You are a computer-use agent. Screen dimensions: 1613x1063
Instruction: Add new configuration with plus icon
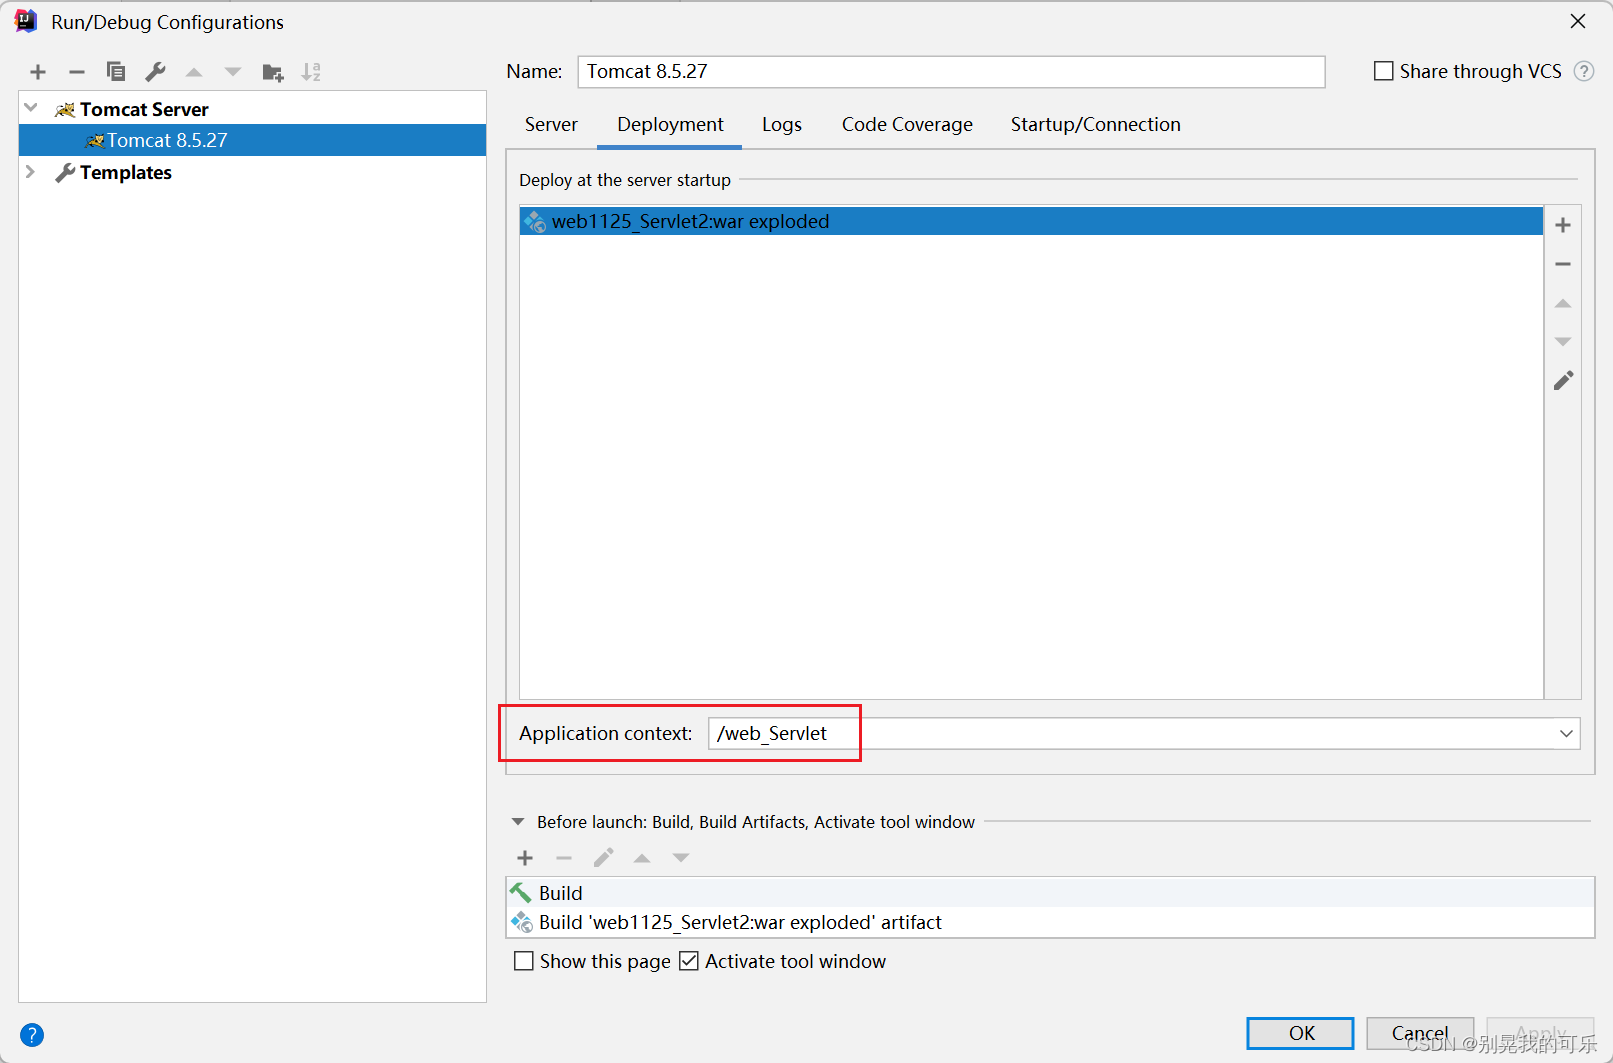point(38,72)
